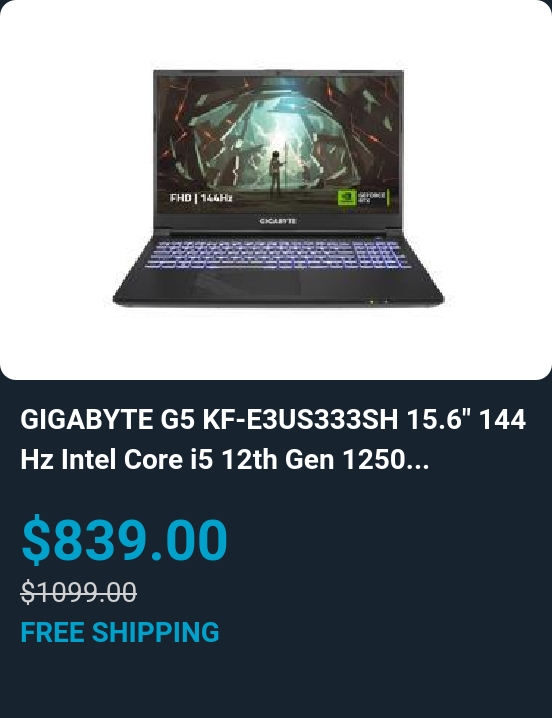Click white space beside the laptop image
Image resolution: width=552 pixels, height=718 pixels.
pos(495,183)
